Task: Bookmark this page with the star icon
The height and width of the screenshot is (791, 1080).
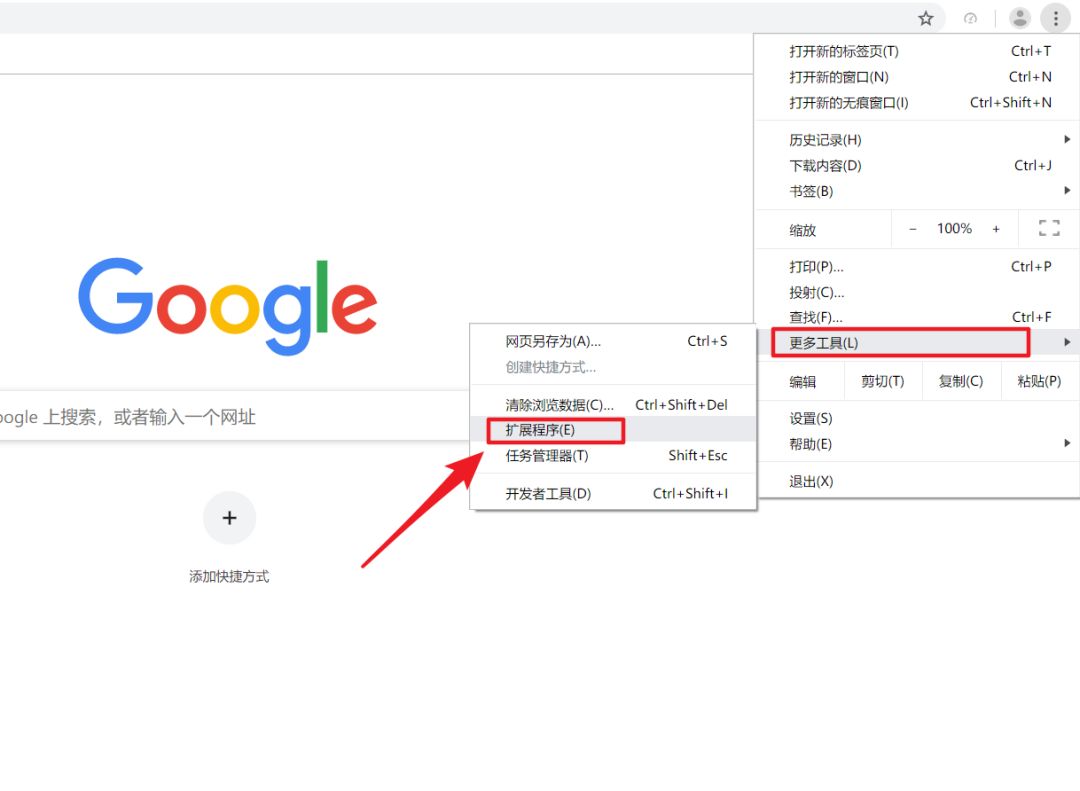Action: click(x=926, y=19)
